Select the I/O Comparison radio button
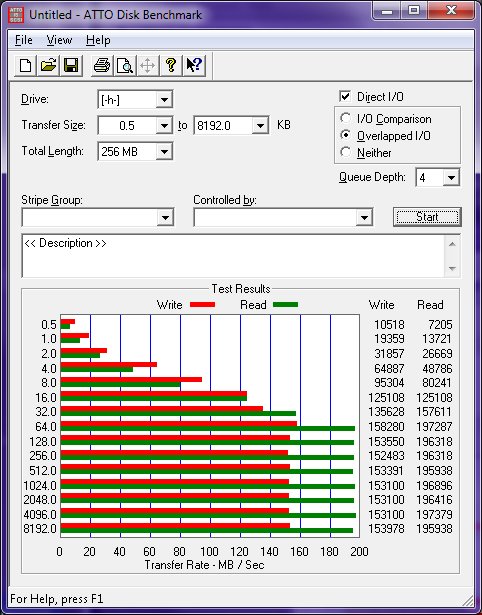The width and height of the screenshot is (482, 615). [346, 118]
